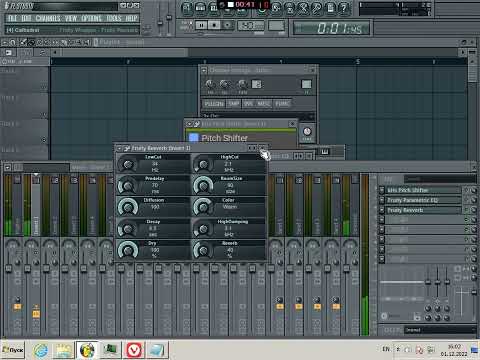The image size is (480, 360).
Task: Click the Fruity Reeverb slot mix level knob
Action: [x=473, y=210]
